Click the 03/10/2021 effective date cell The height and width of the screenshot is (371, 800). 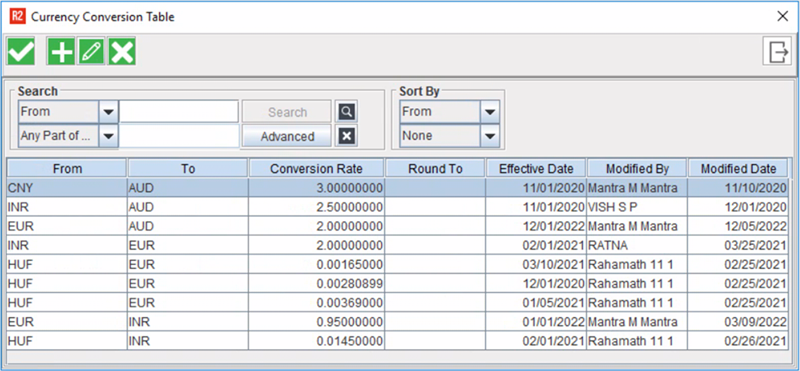tap(536, 264)
